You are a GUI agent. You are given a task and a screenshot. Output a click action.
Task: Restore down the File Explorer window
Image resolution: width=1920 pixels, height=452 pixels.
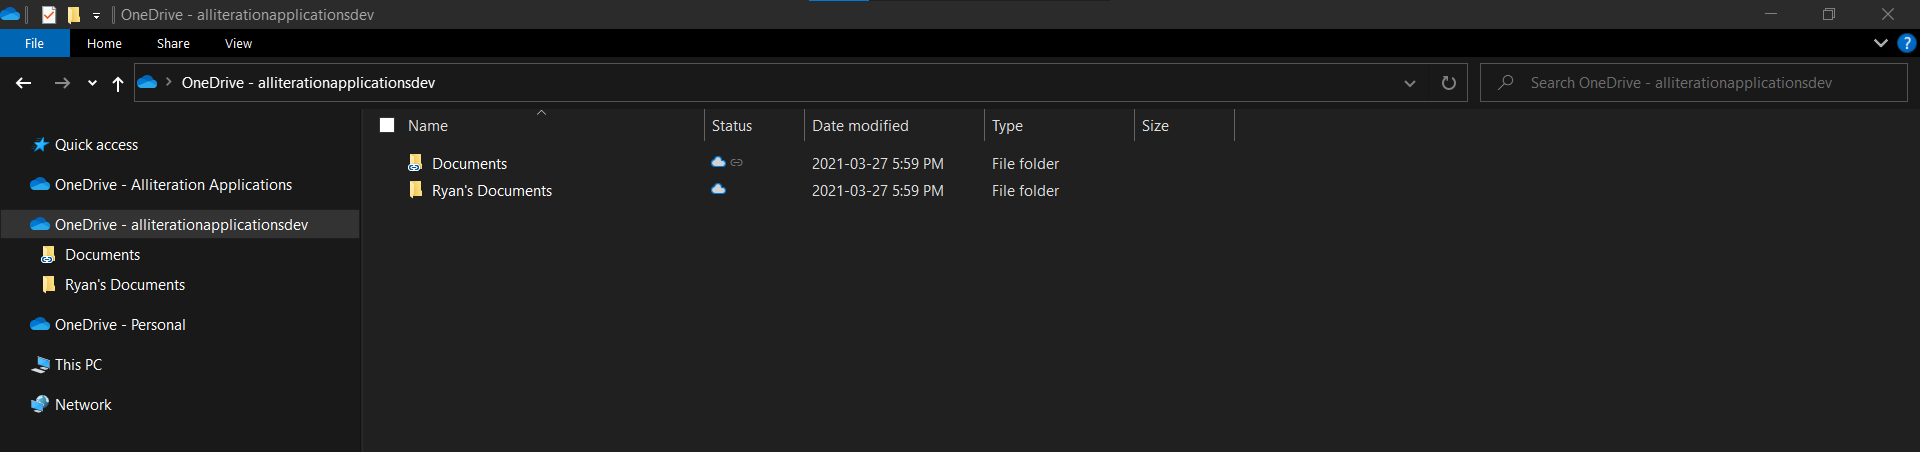click(1829, 14)
